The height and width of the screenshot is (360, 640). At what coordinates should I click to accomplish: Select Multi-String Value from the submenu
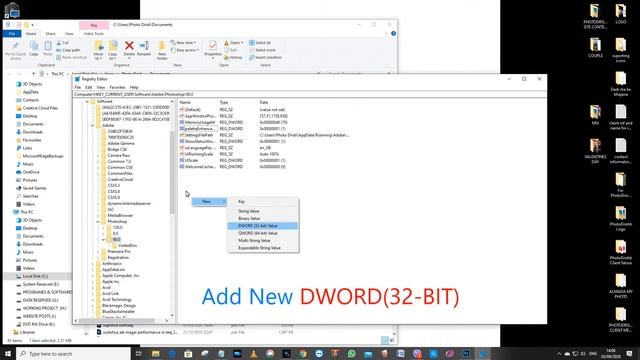point(263,240)
